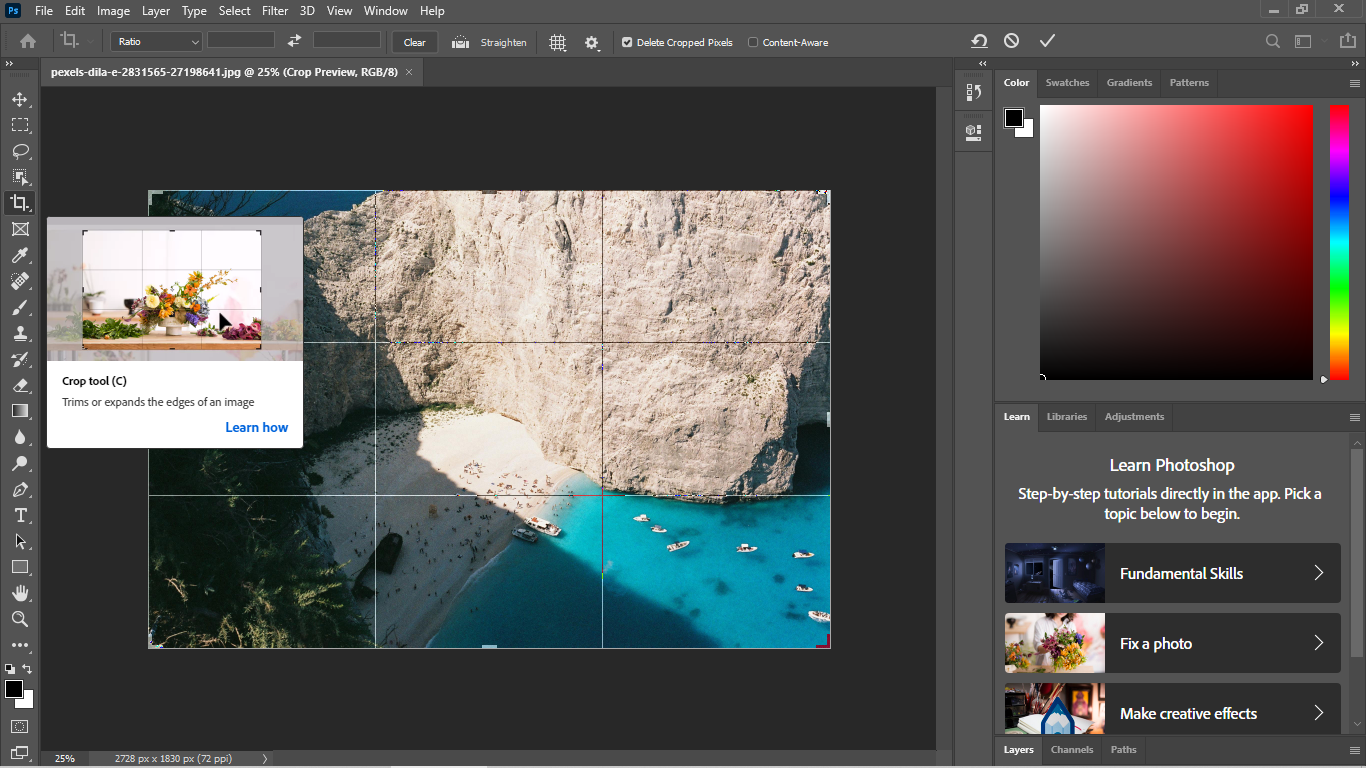The width and height of the screenshot is (1366, 768).
Task: Select the Zoom tool
Action: pos(20,619)
